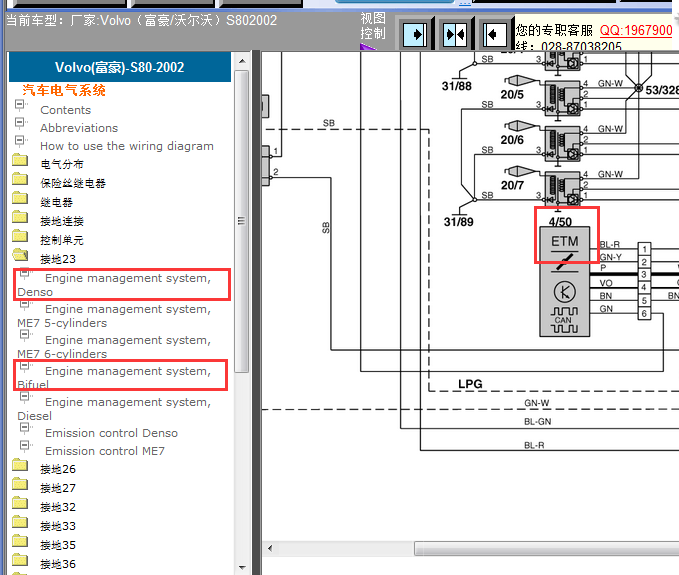Screen dimensions: 679x575
Task: Click the 接地35 folder icon
Action: pos(20,541)
